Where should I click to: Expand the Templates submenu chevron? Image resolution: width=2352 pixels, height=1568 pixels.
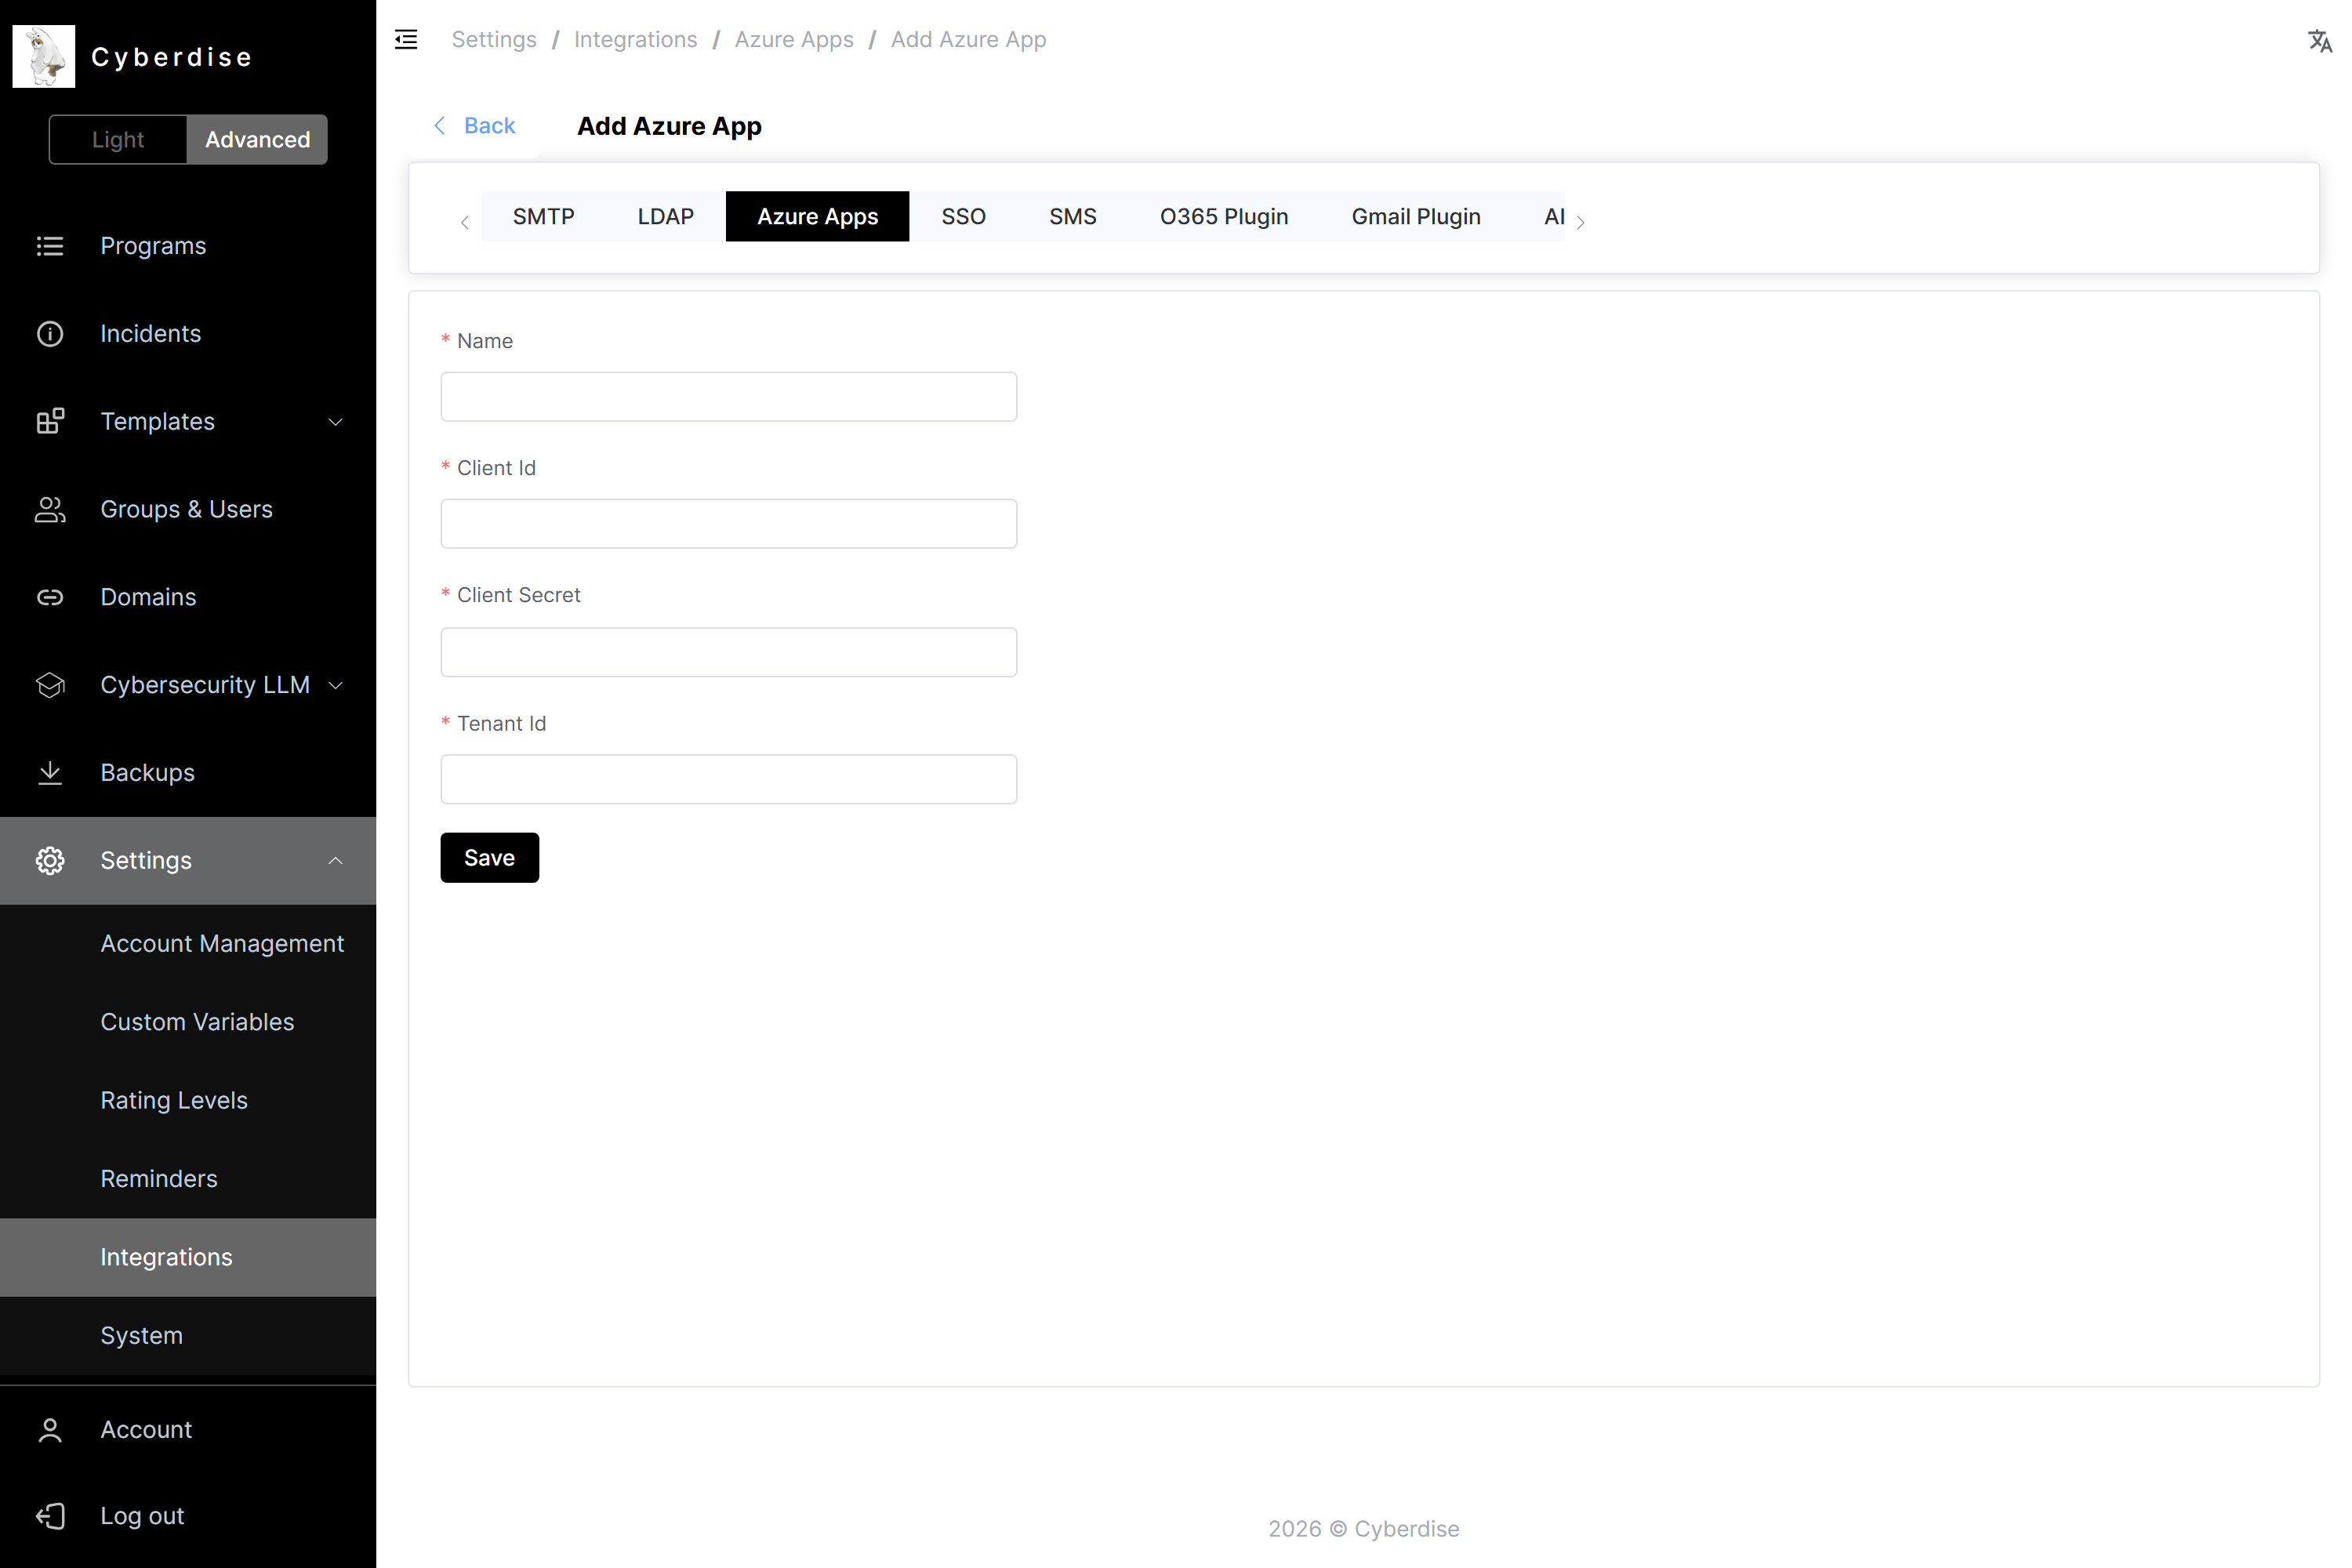(336, 422)
